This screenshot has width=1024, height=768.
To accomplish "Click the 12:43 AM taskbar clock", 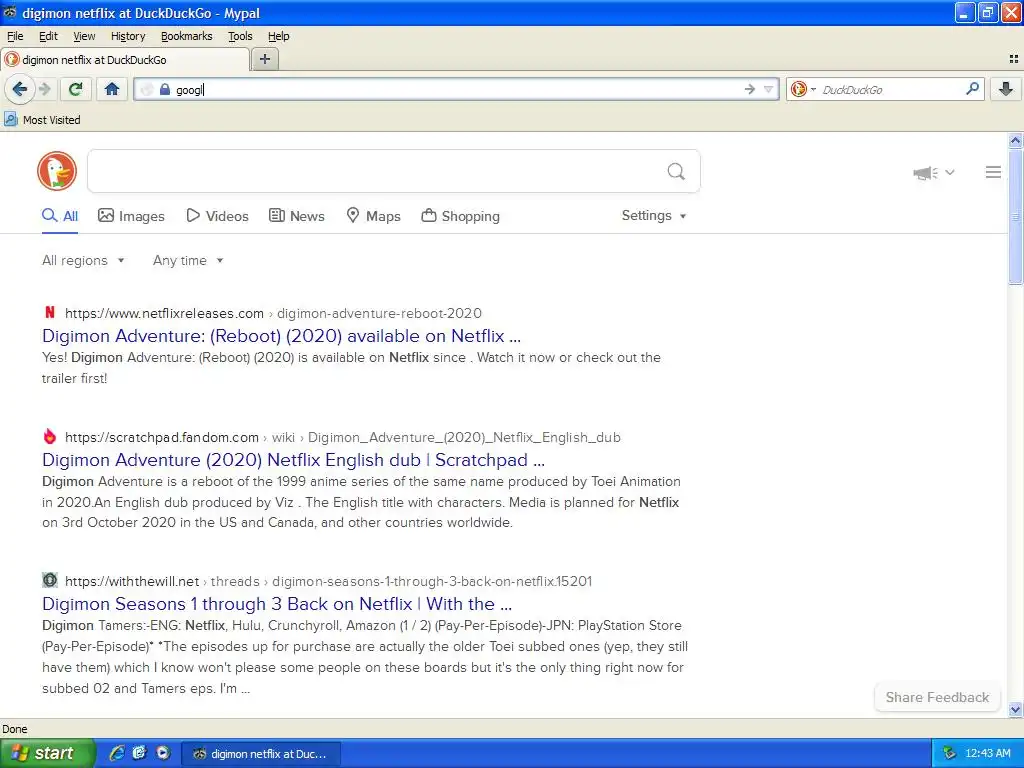I will coord(988,753).
